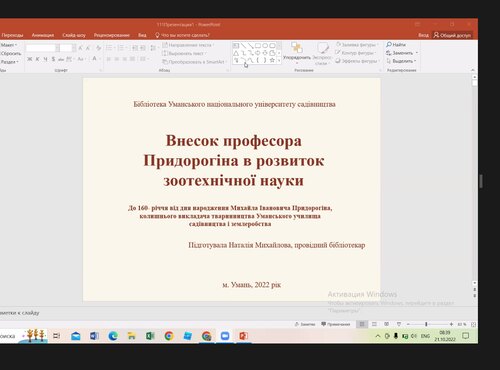Click Общий доступ share button

tap(452, 35)
